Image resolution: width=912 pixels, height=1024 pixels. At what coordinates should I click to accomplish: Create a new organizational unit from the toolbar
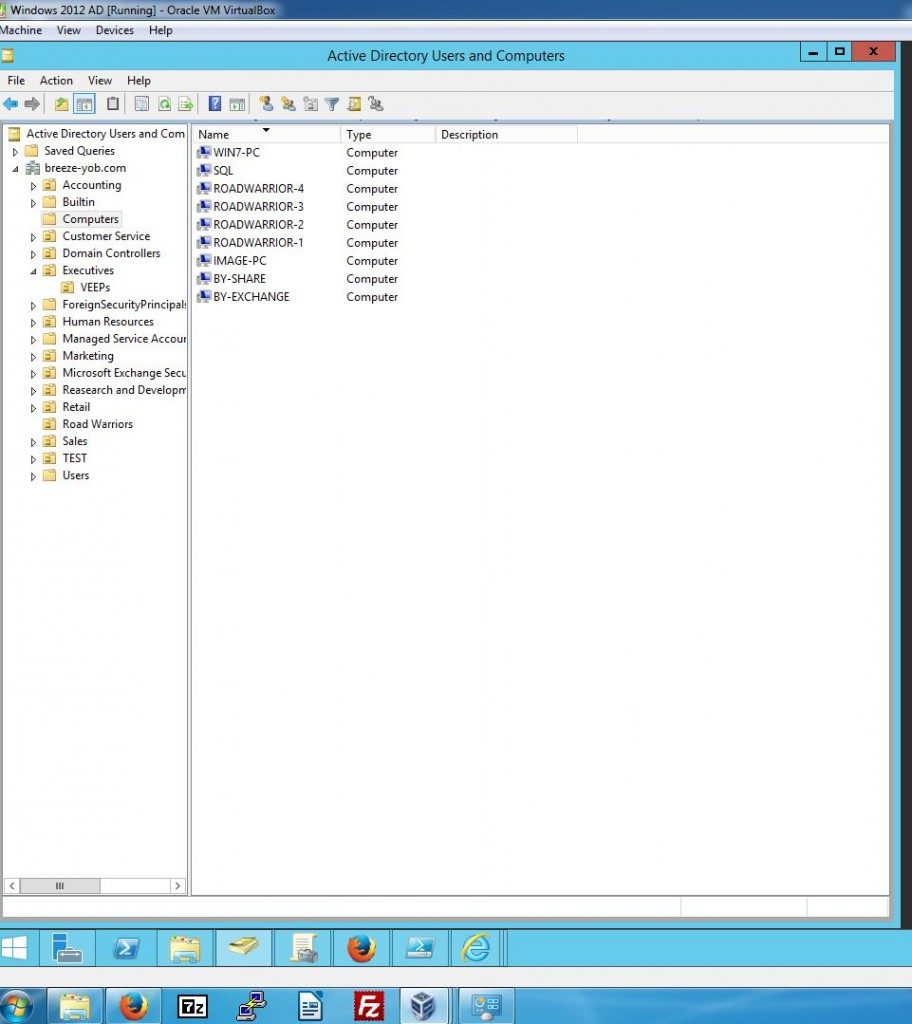pyautogui.click(x=310, y=104)
